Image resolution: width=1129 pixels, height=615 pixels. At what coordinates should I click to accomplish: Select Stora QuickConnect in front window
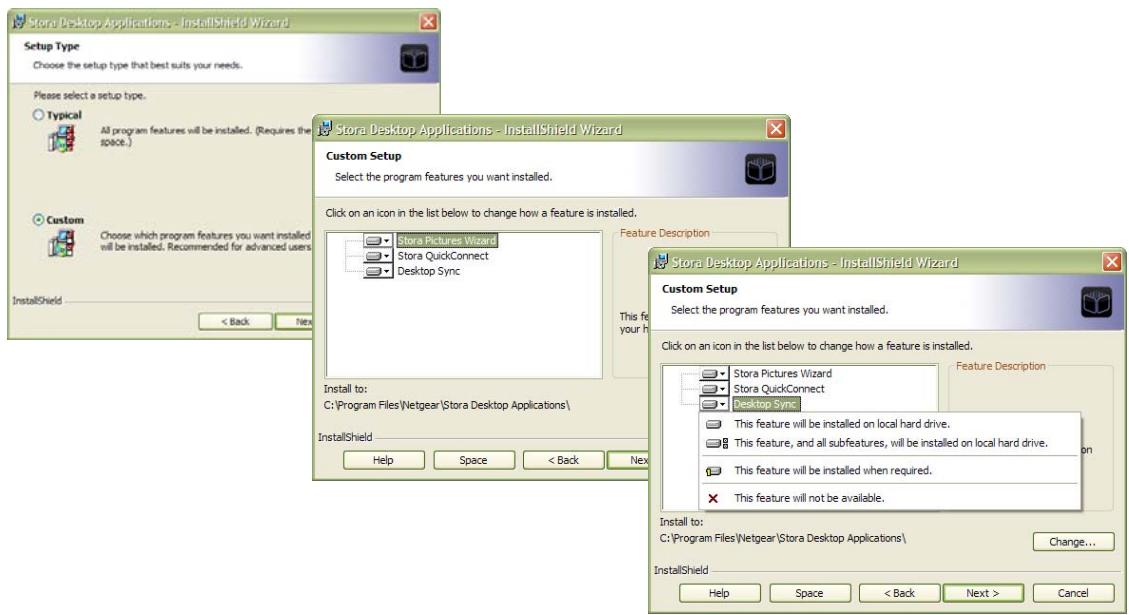click(x=779, y=389)
